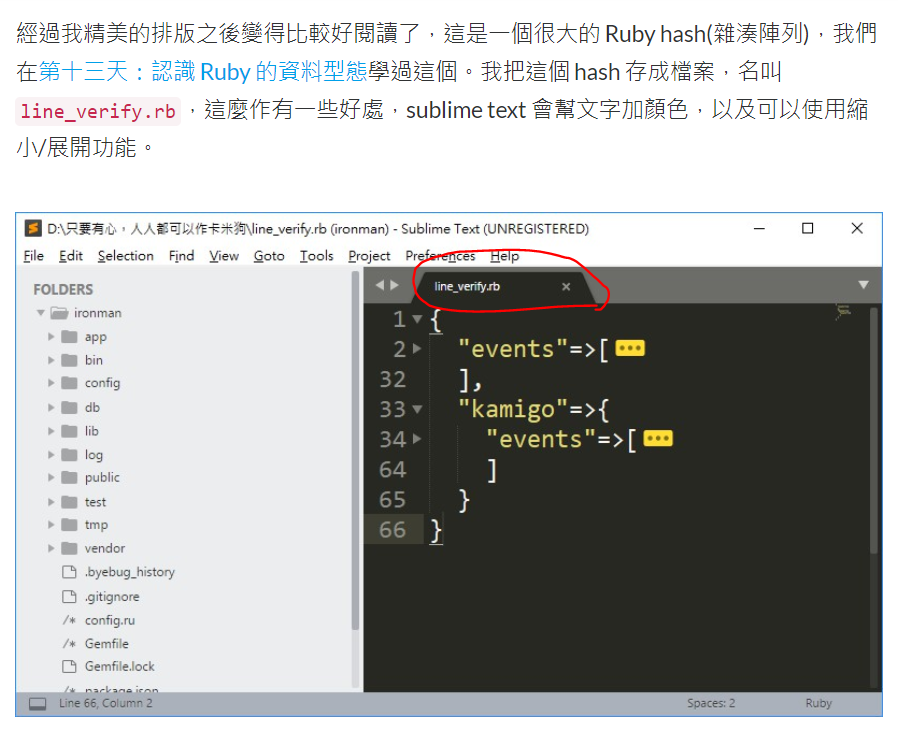Fold line 1 with its arrow
This screenshot has width=898, height=739.
(418, 319)
